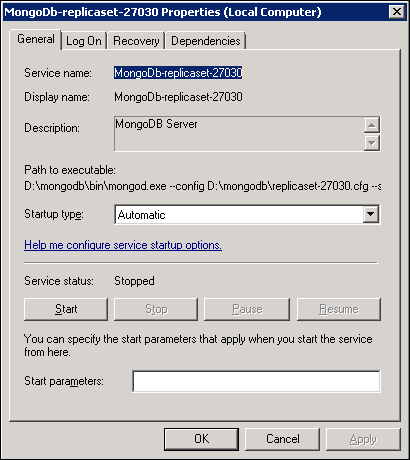Click the Service name label
This screenshot has height=460, width=410.
pos(58,73)
